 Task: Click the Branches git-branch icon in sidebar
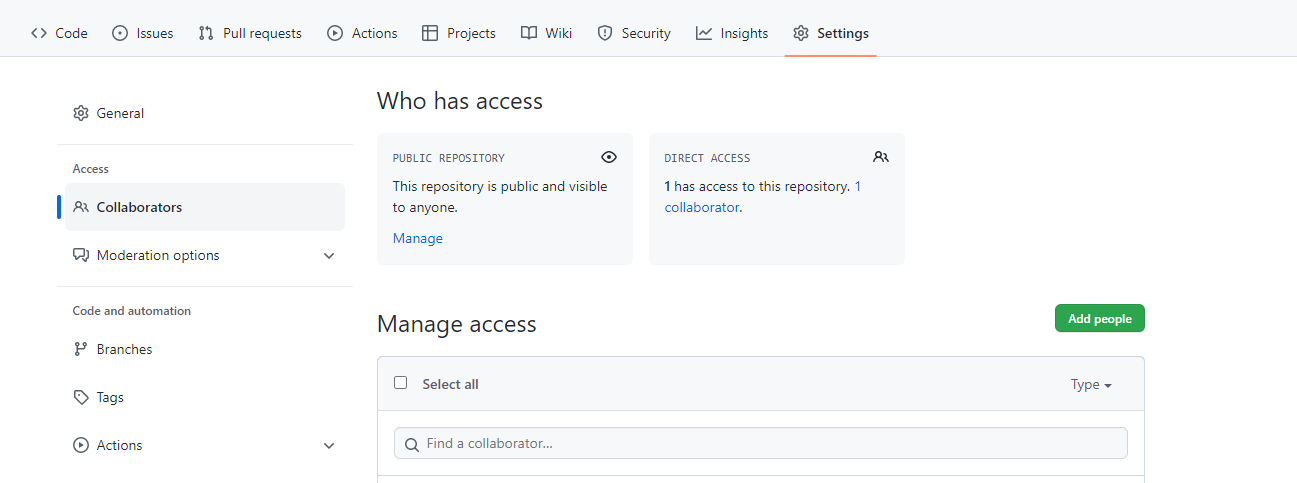click(x=81, y=349)
